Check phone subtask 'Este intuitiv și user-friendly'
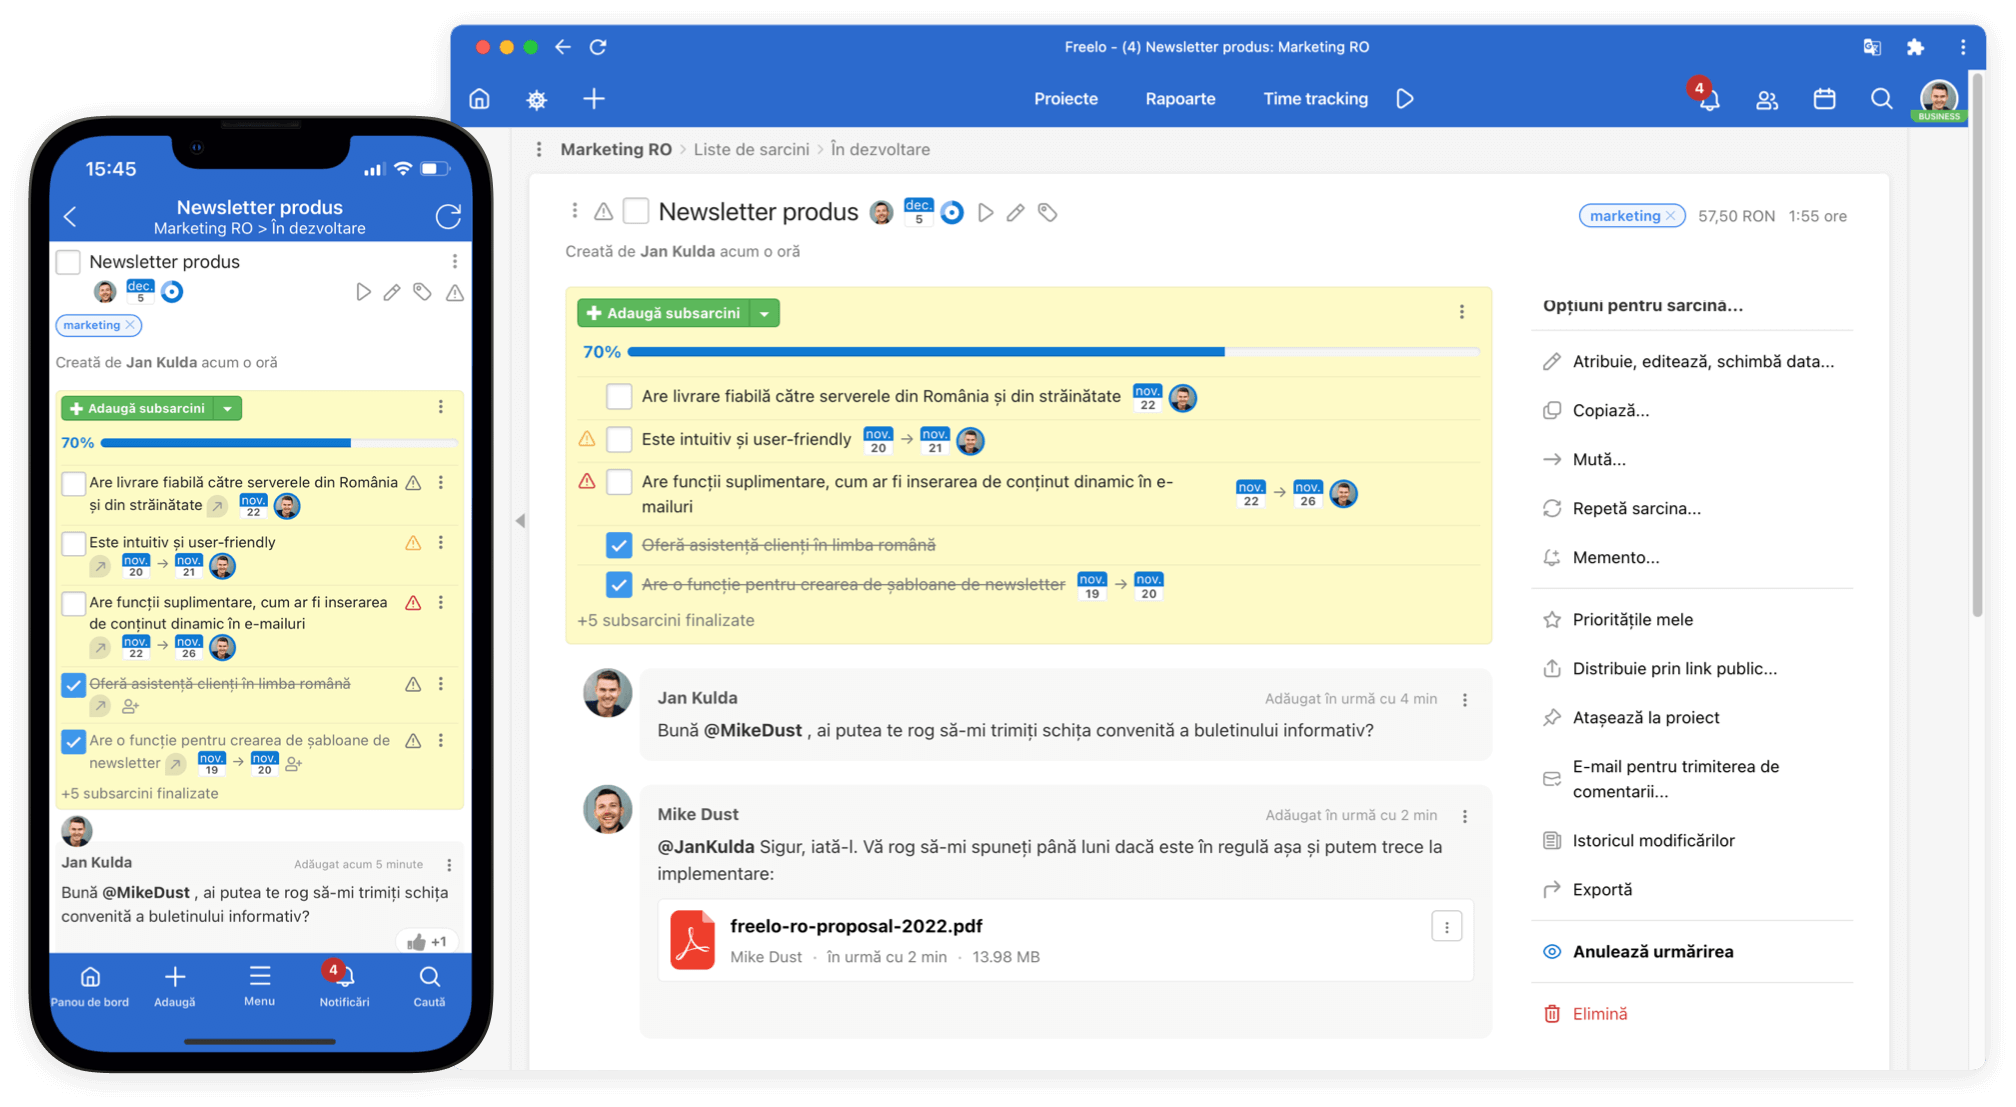The height and width of the screenshot is (1107, 2016). pyautogui.click(x=73, y=543)
